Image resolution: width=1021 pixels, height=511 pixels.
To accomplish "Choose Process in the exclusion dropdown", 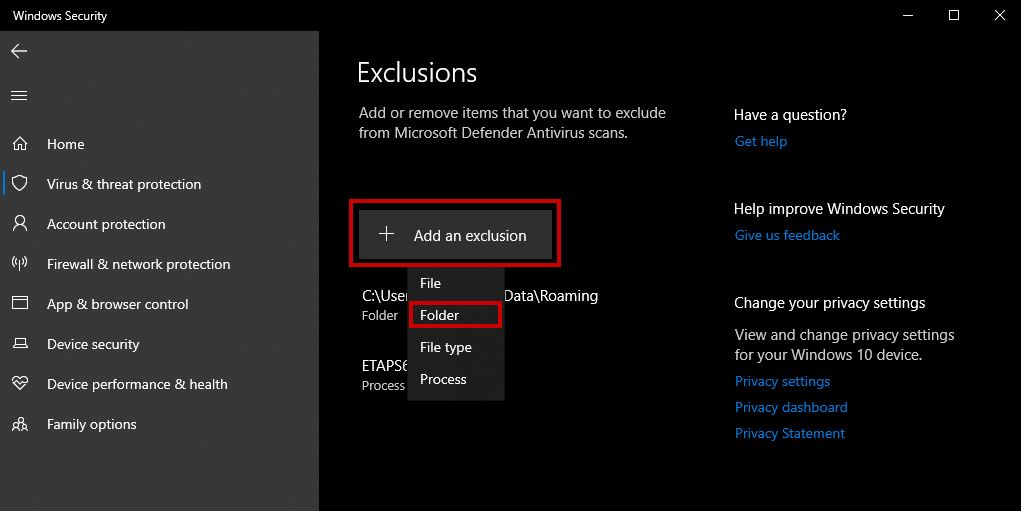I will (x=443, y=380).
